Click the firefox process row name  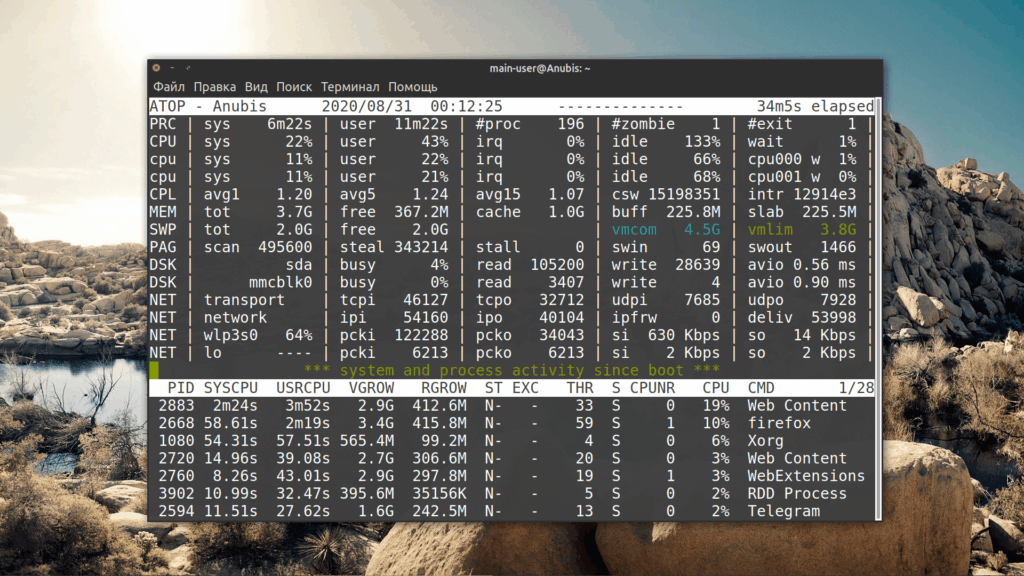pos(779,423)
